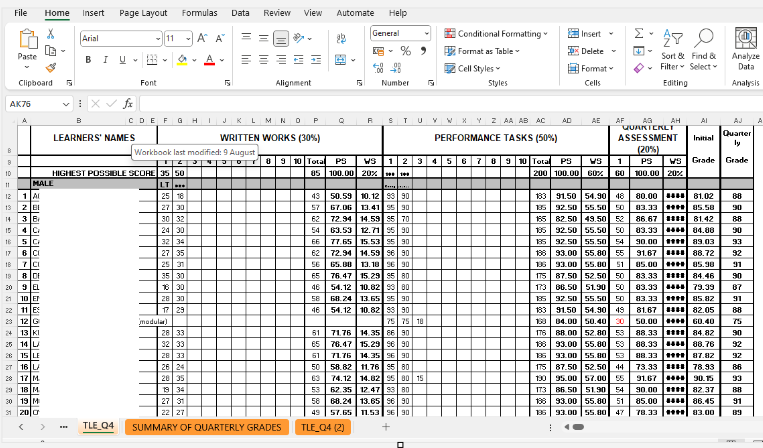The width and height of the screenshot is (763, 448).
Task: Click the Orientation text angle icon
Action: pyautogui.click(x=299, y=38)
